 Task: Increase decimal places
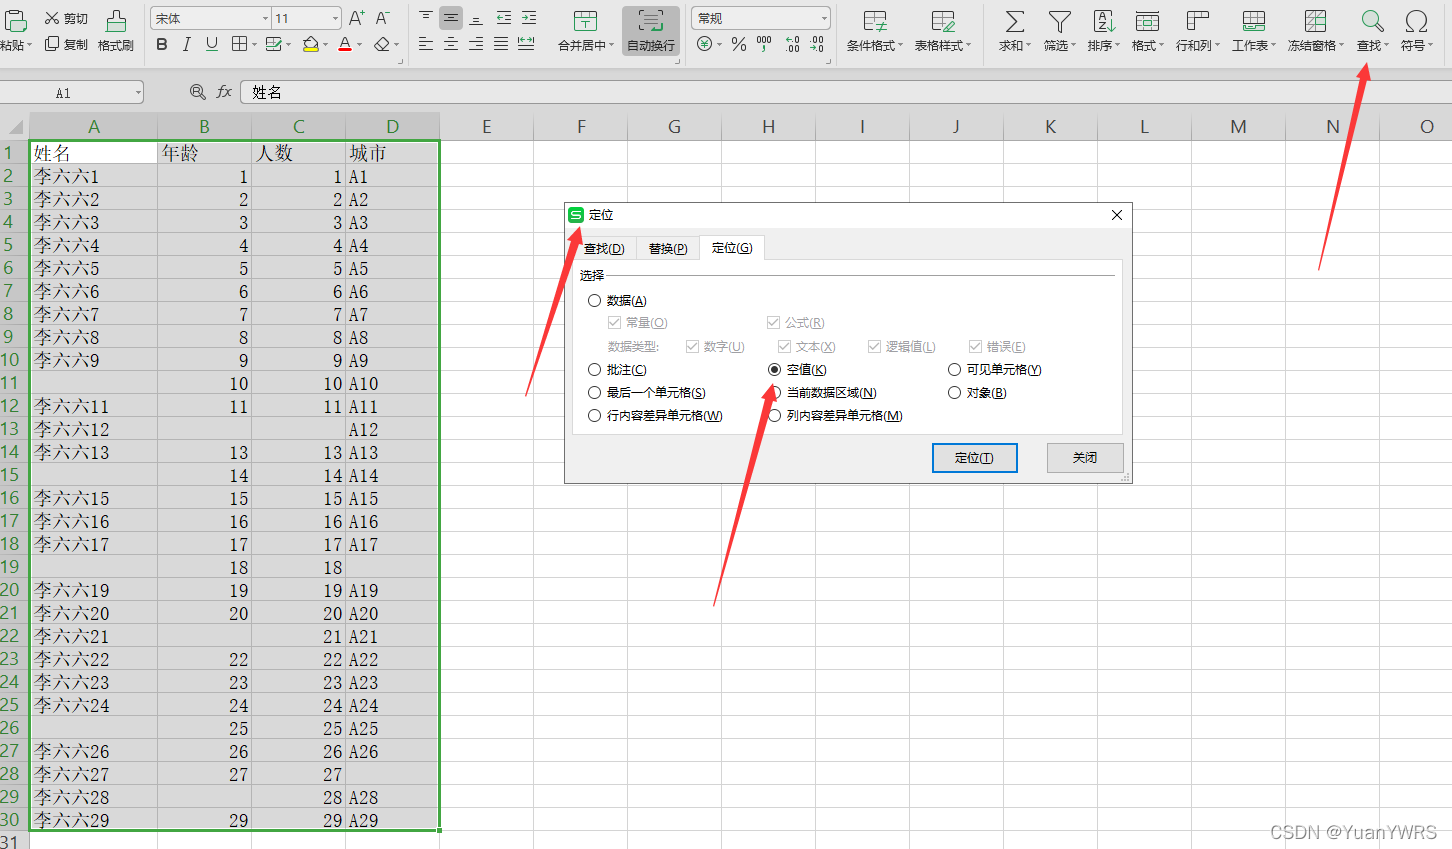[792, 44]
